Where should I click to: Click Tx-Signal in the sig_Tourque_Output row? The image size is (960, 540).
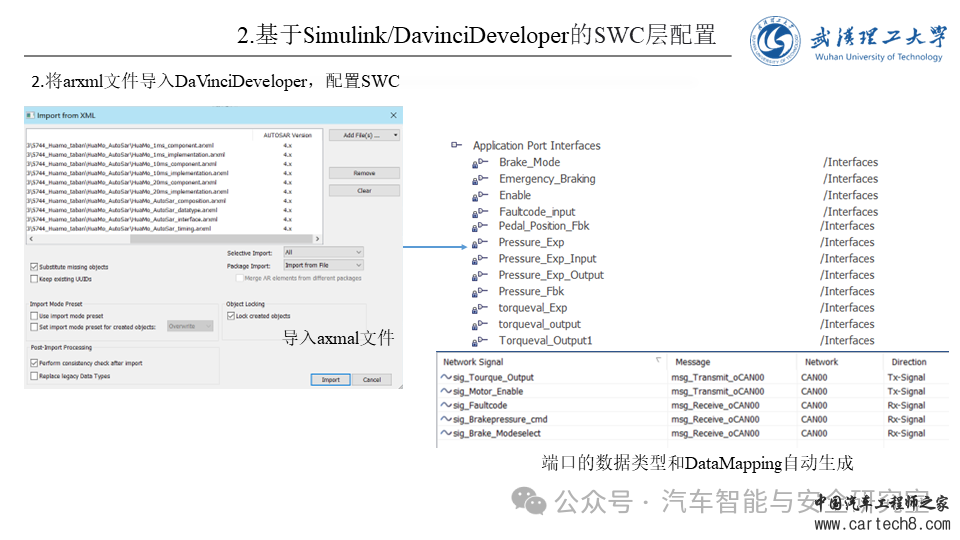click(x=906, y=377)
